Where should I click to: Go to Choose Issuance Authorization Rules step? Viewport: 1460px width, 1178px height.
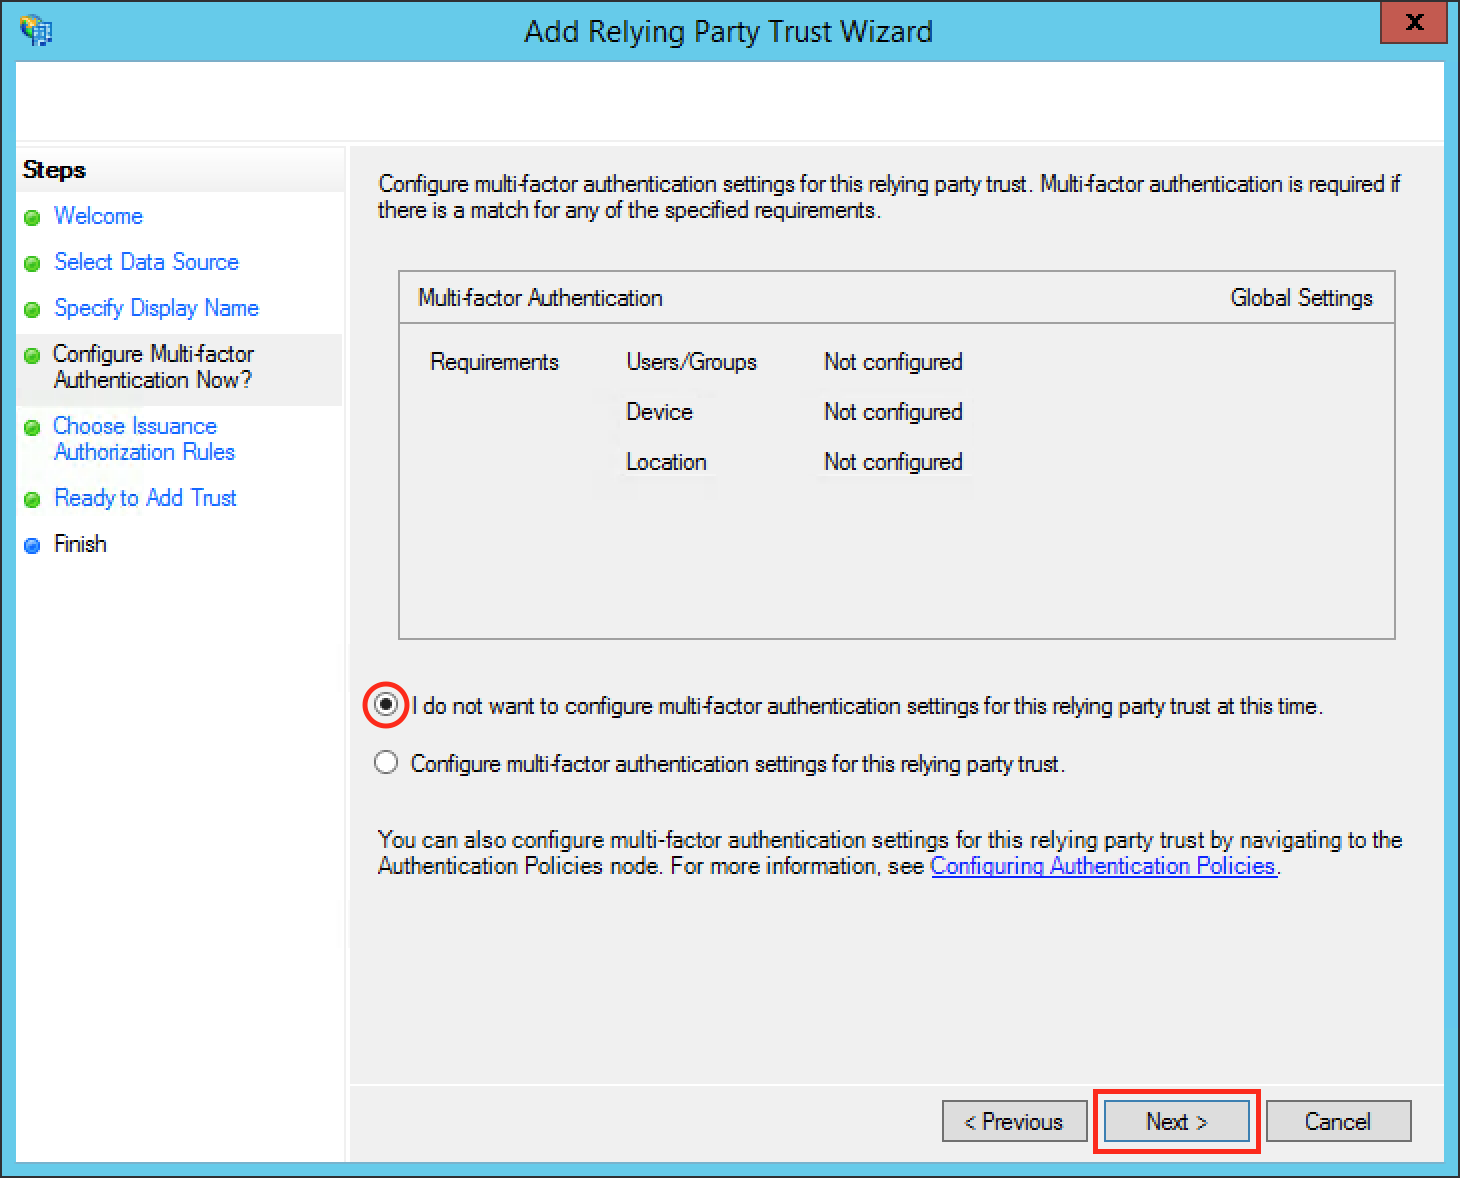[x=144, y=439]
